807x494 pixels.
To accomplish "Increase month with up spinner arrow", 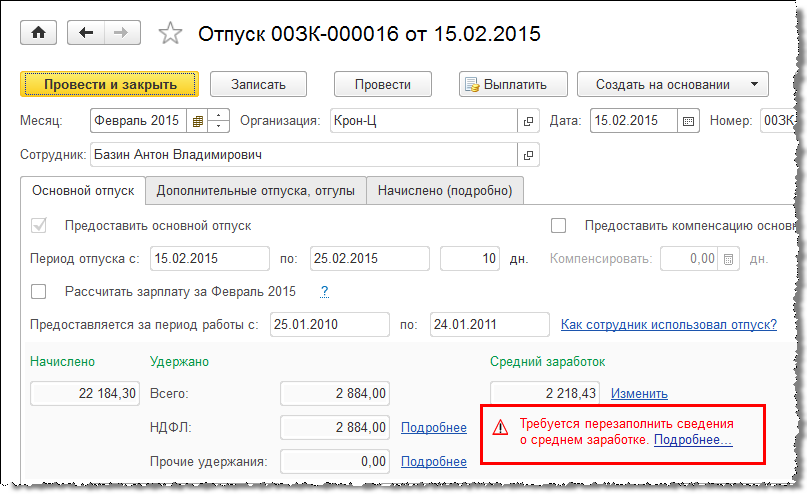I will point(219,116).
